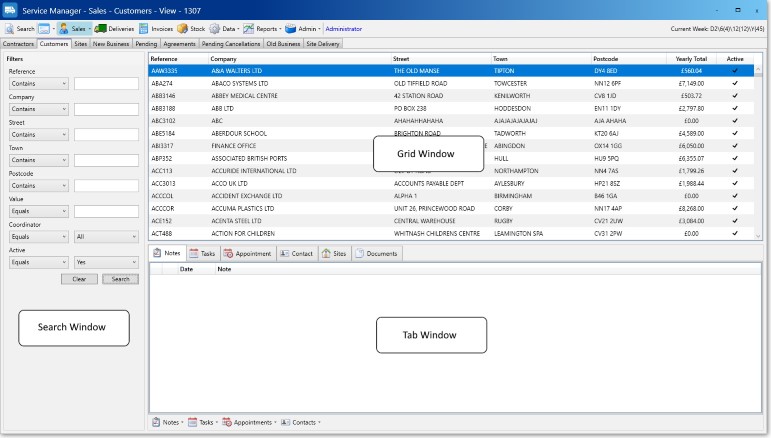Click the Contacts icon in bottom toolbar
Image resolution: width=771 pixels, height=438 pixels.
tap(285, 422)
